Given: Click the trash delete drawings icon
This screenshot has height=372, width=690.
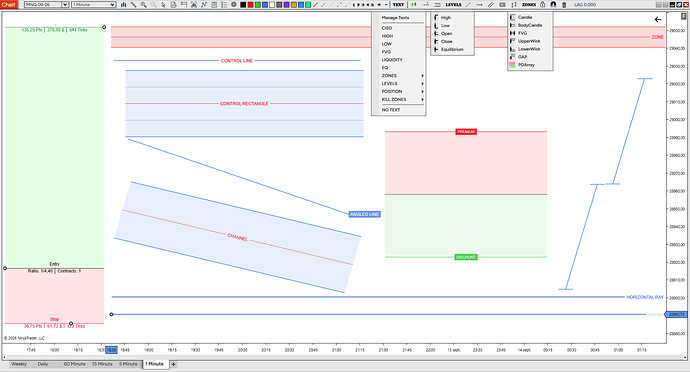Looking at the screenshot, I should pyautogui.click(x=564, y=4).
